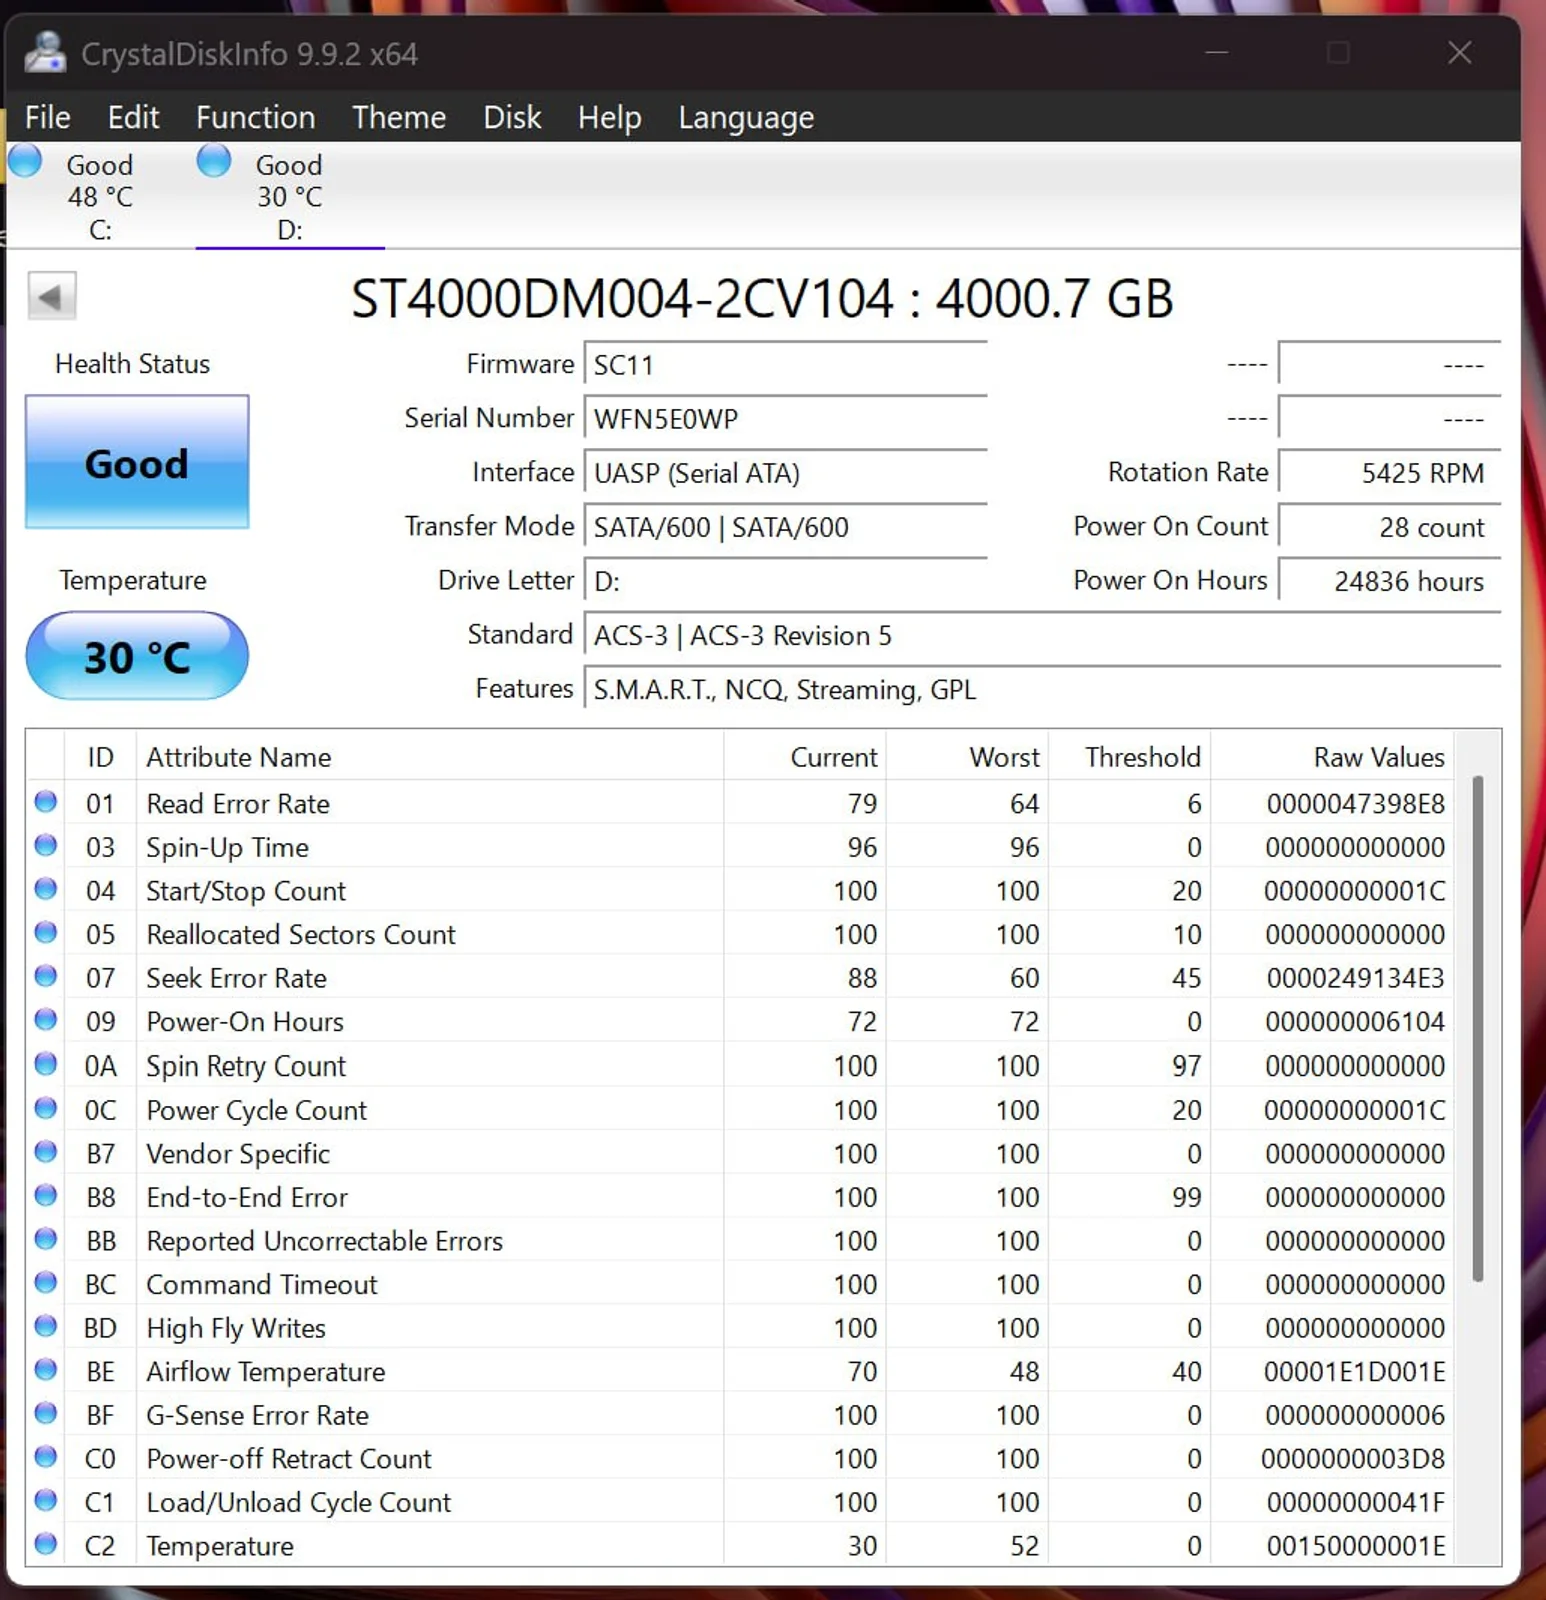Click the status dot for G-Sense Error Rate
The image size is (1546, 1600).
point(46,1414)
